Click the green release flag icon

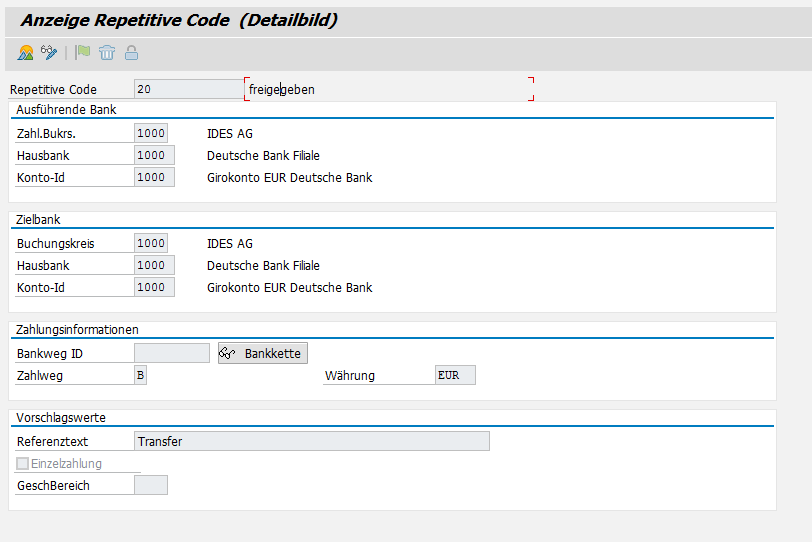point(83,52)
